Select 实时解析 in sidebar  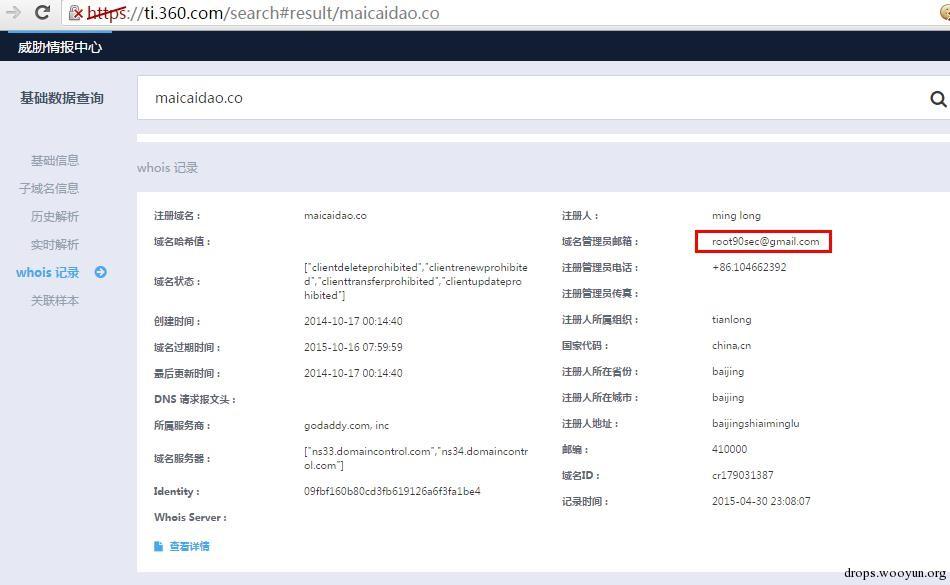tap(55, 245)
